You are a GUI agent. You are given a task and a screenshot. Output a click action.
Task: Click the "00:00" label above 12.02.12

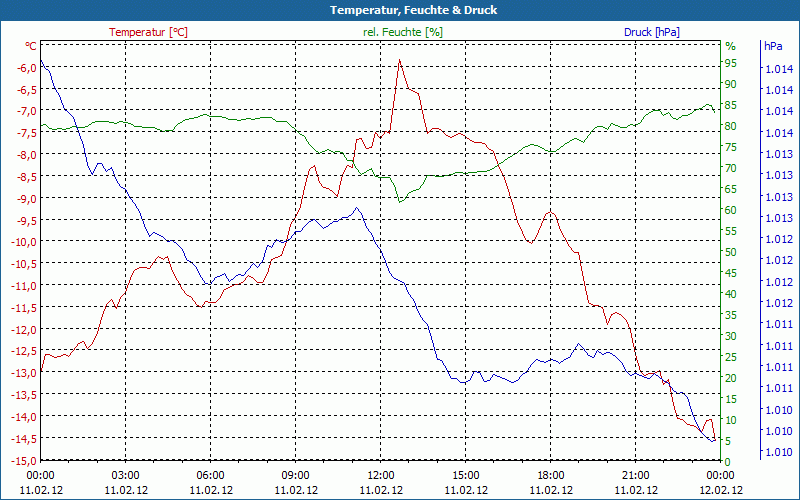tap(721, 476)
